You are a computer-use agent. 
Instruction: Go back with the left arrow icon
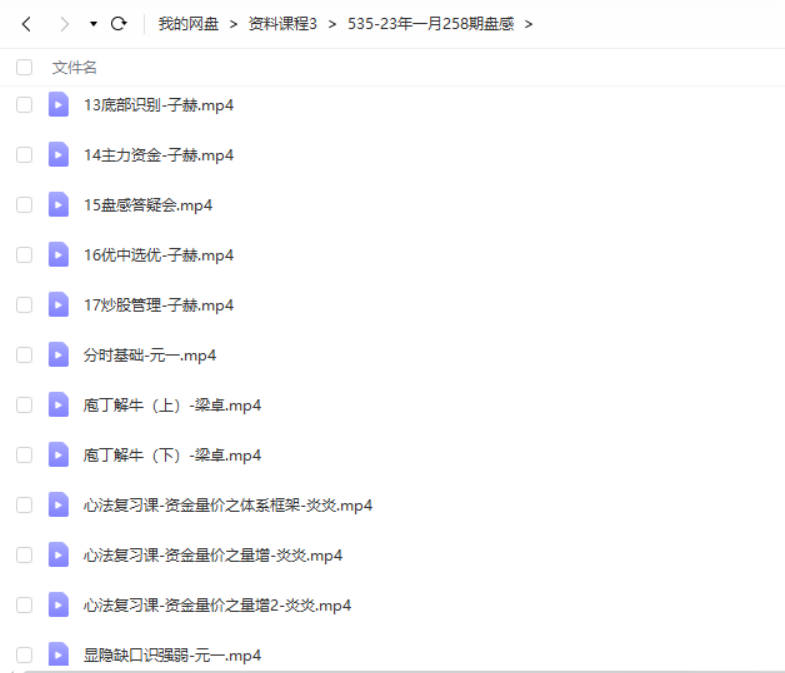[27, 24]
